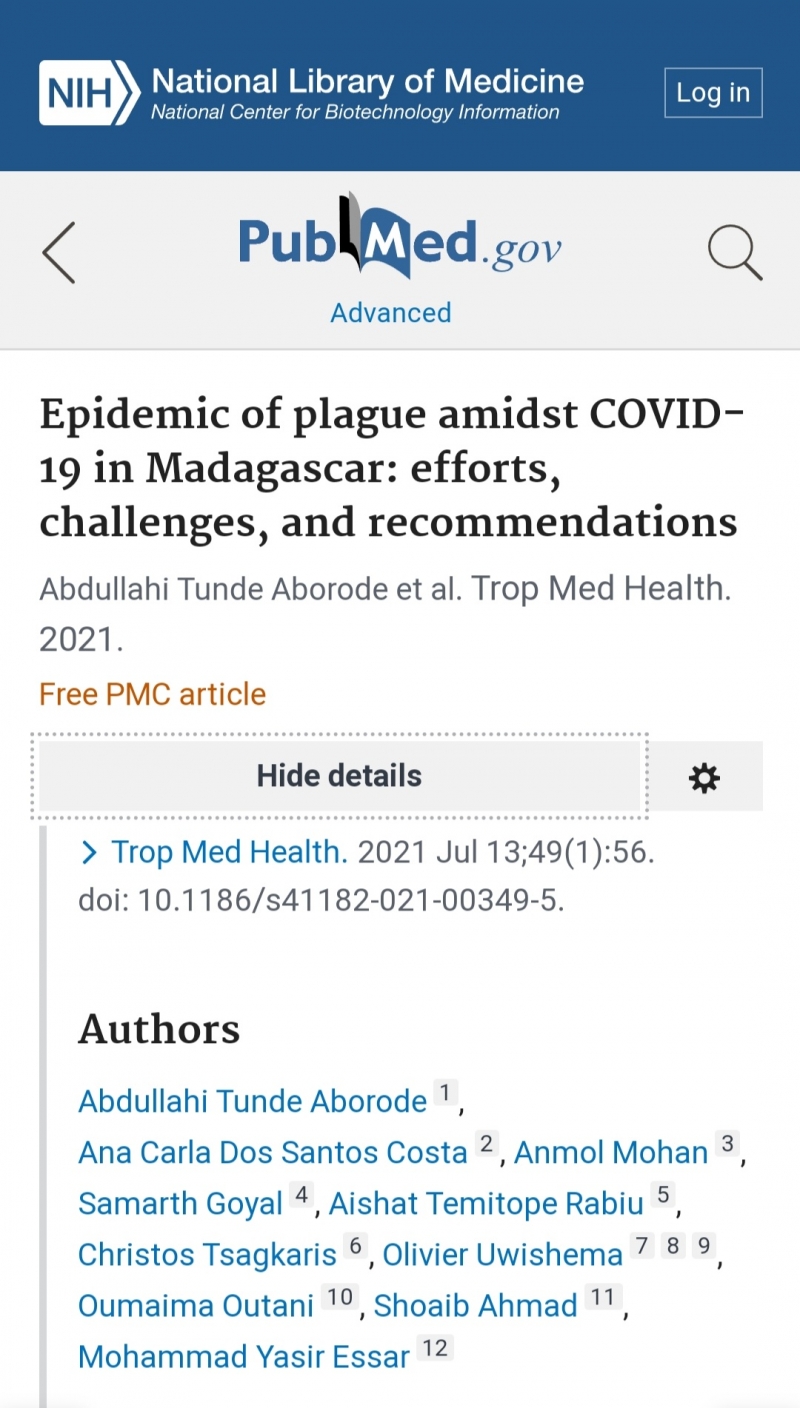
Task: Open author Anmol Mohan's link
Action: tap(611, 1152)
